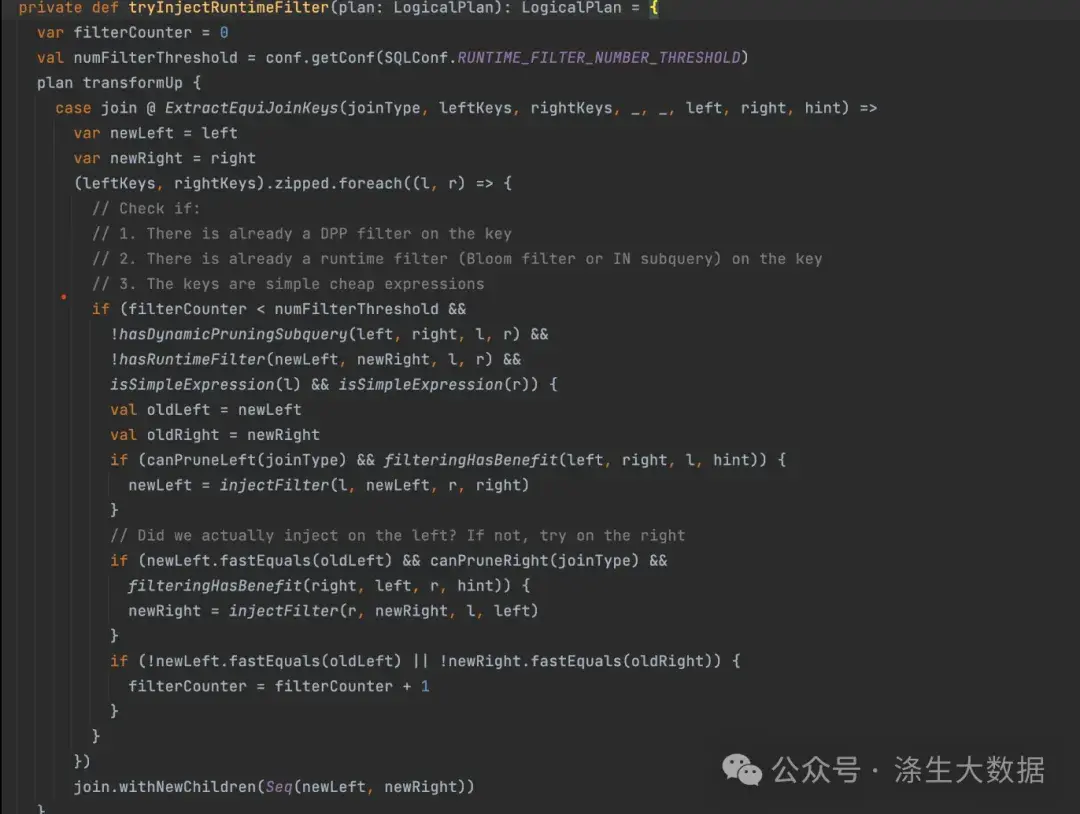The width and height of the screenshot is (1080, 814).
Task: Click the red breakpoint dot in the gutter
Action: 63,297
